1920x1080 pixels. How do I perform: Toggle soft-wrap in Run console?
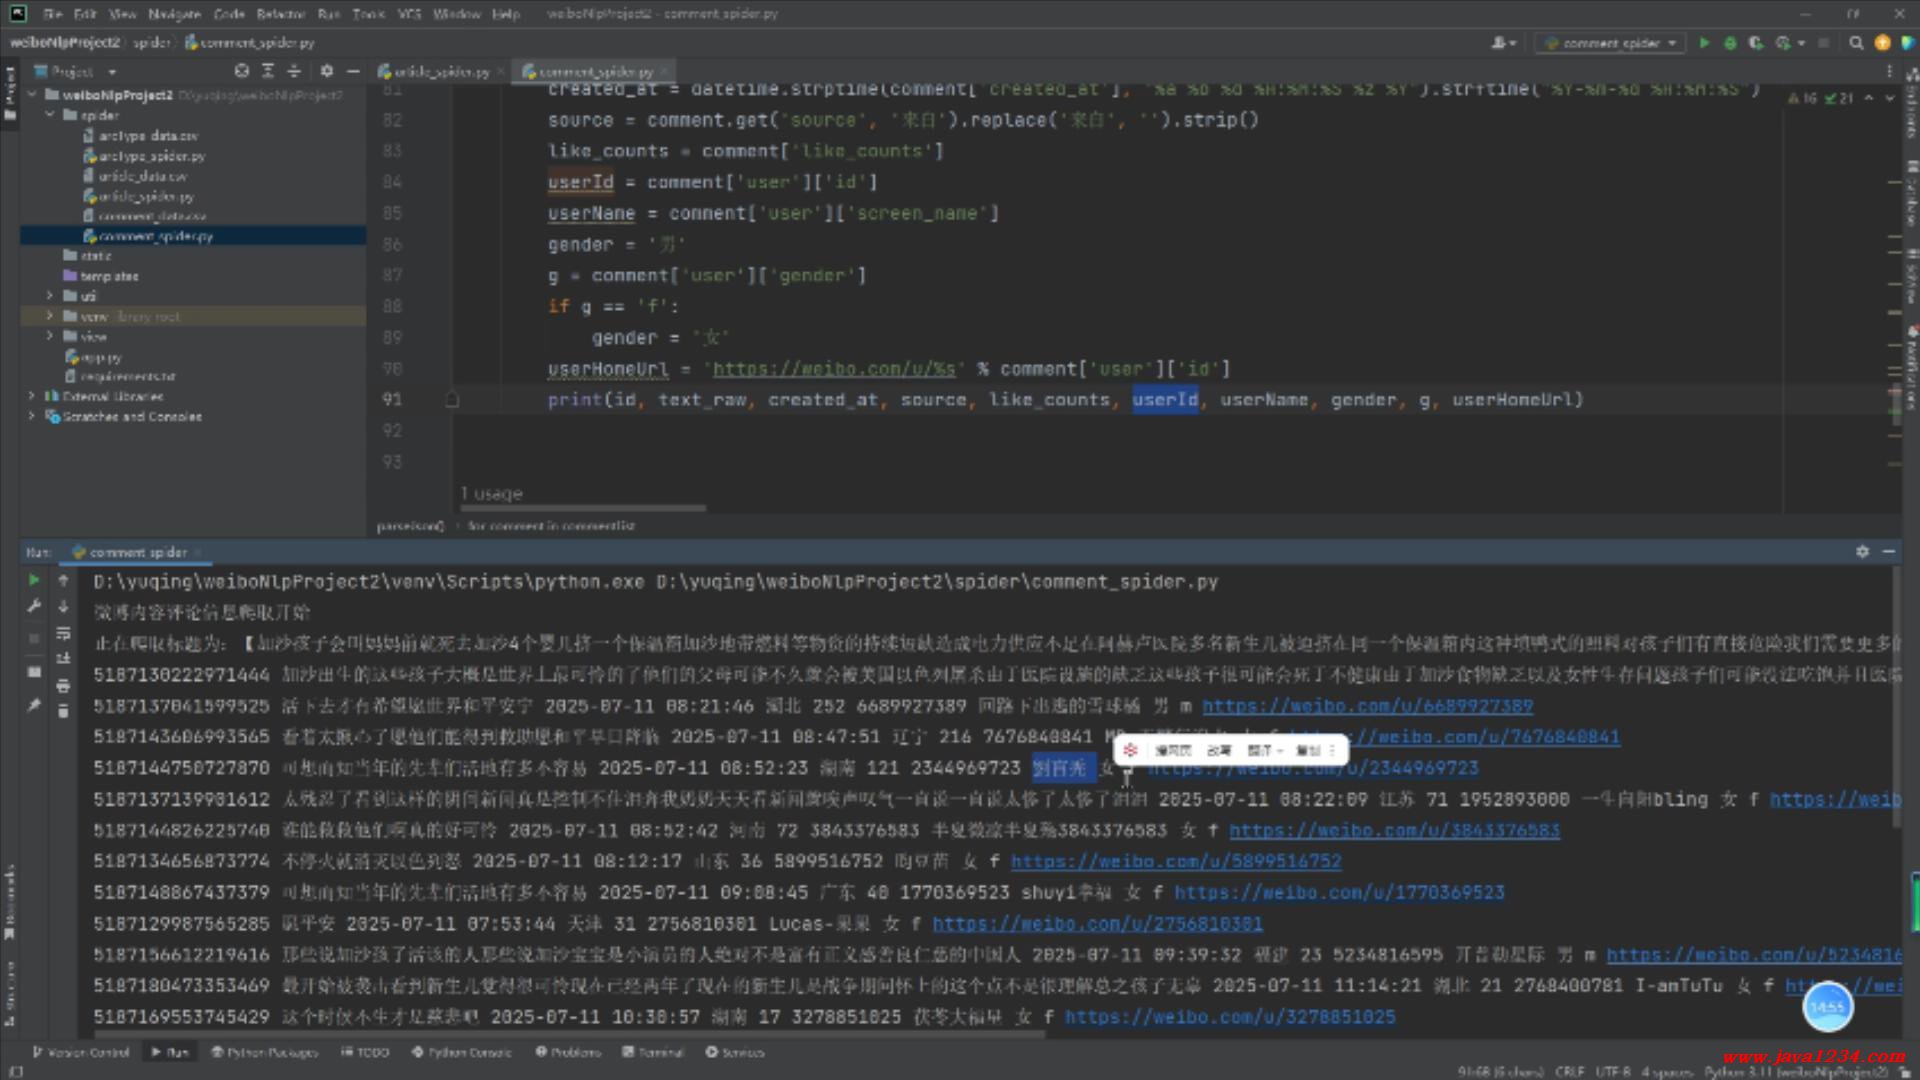tap(63, 633)
